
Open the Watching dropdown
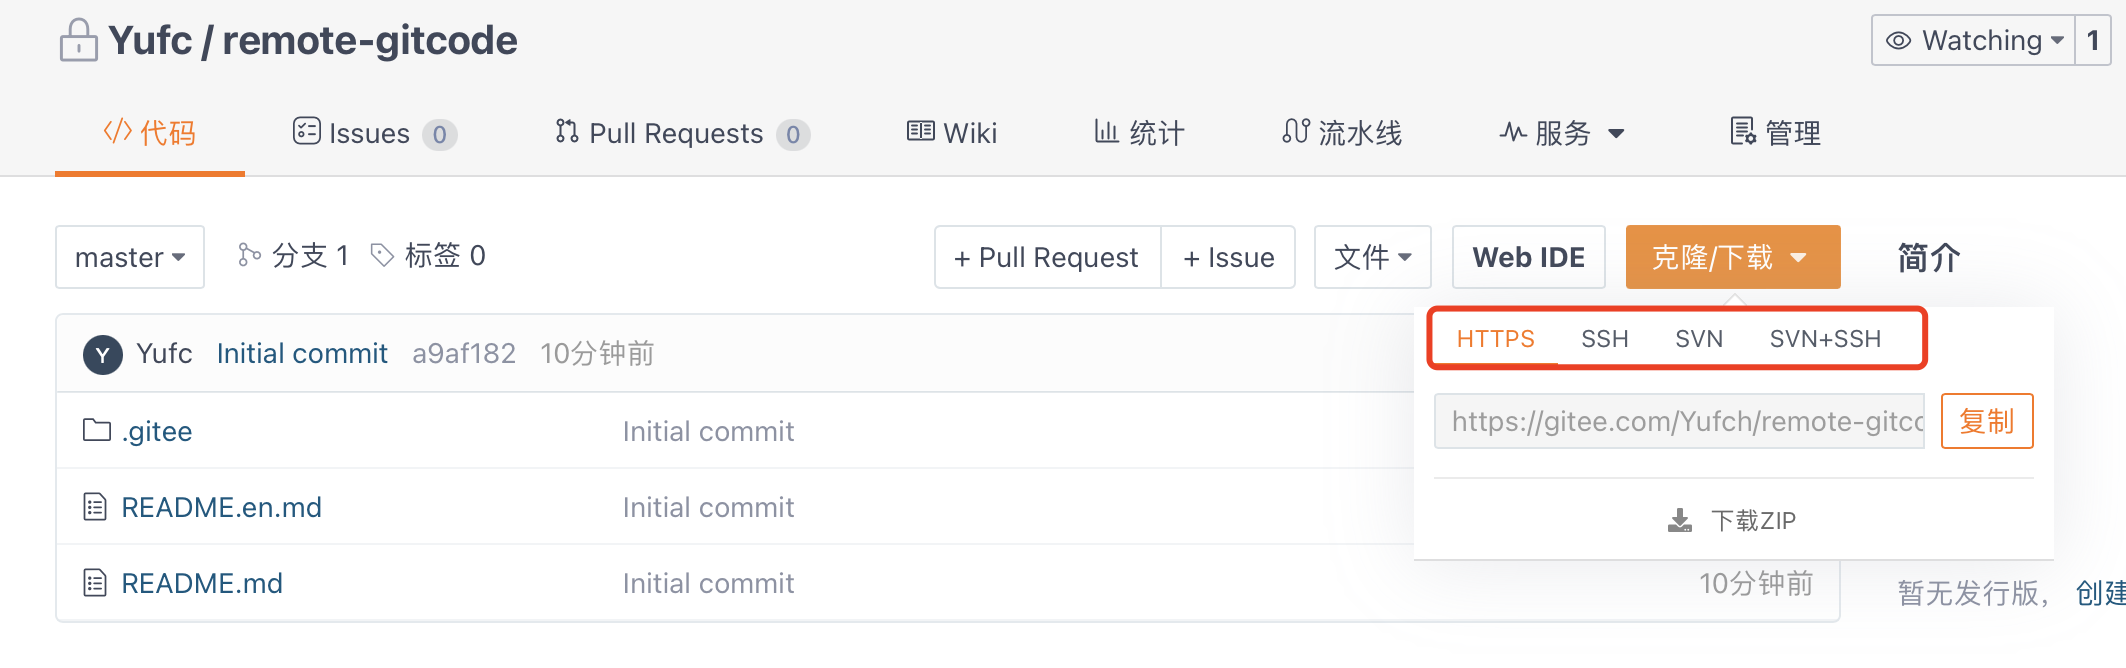[x=1972, y=41]
